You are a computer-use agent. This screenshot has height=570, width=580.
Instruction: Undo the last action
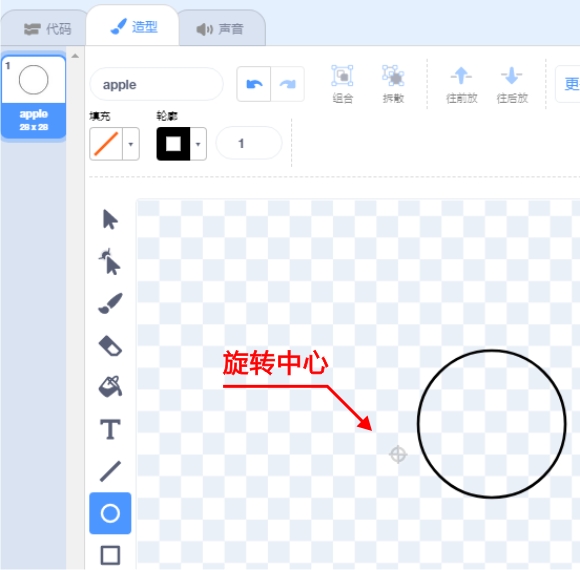coord(254,84)
